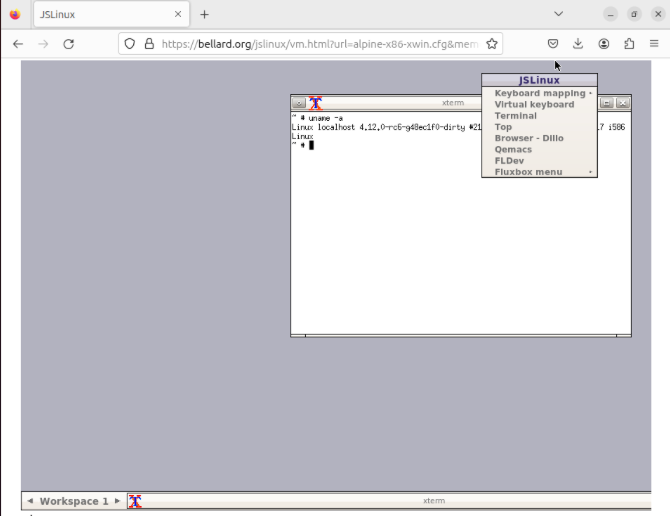The width and height of the screenshot is (670, 517).
Task: Go back to the previous page
Action: 18,44
